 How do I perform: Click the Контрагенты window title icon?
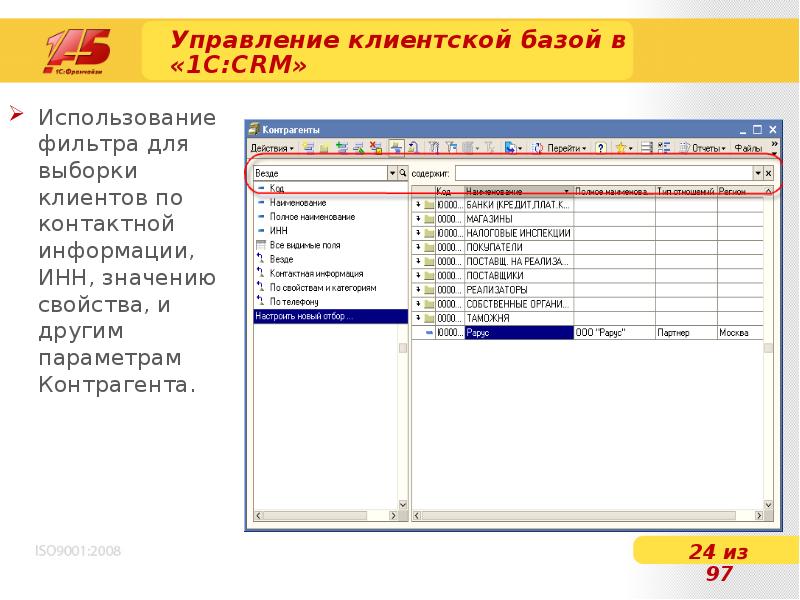point(253,129)
